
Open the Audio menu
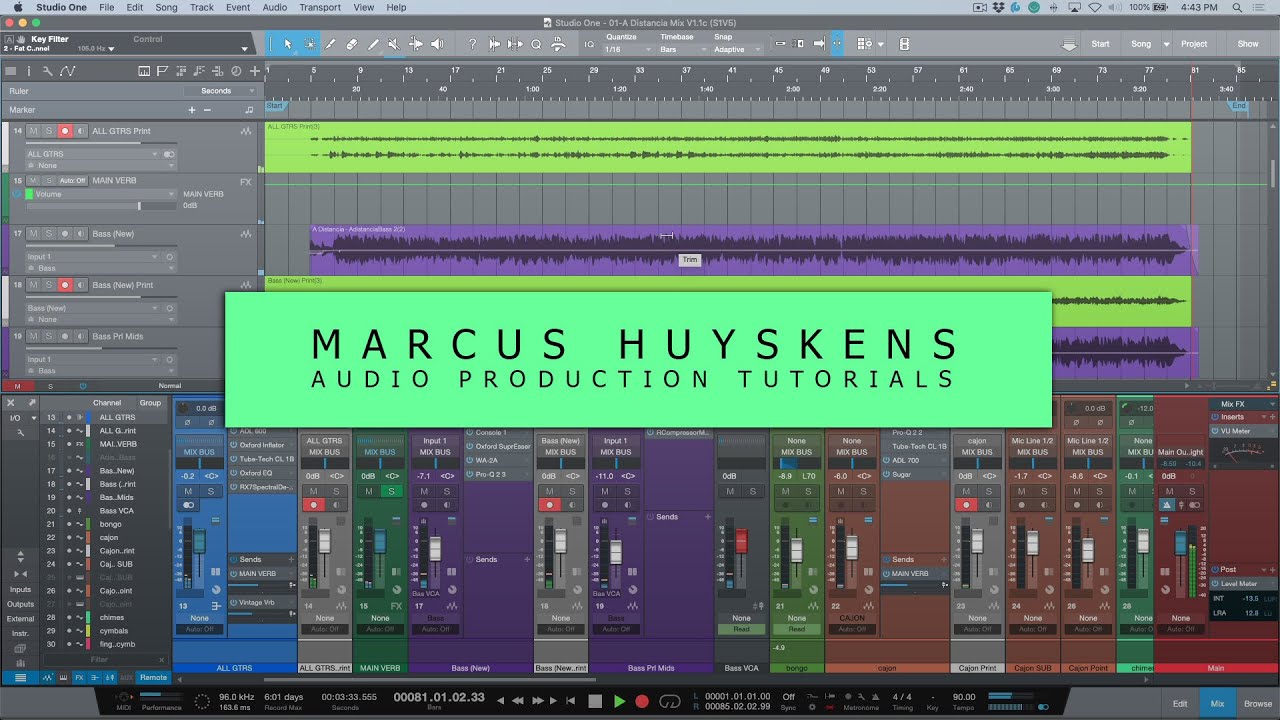(x=274, y=7)
